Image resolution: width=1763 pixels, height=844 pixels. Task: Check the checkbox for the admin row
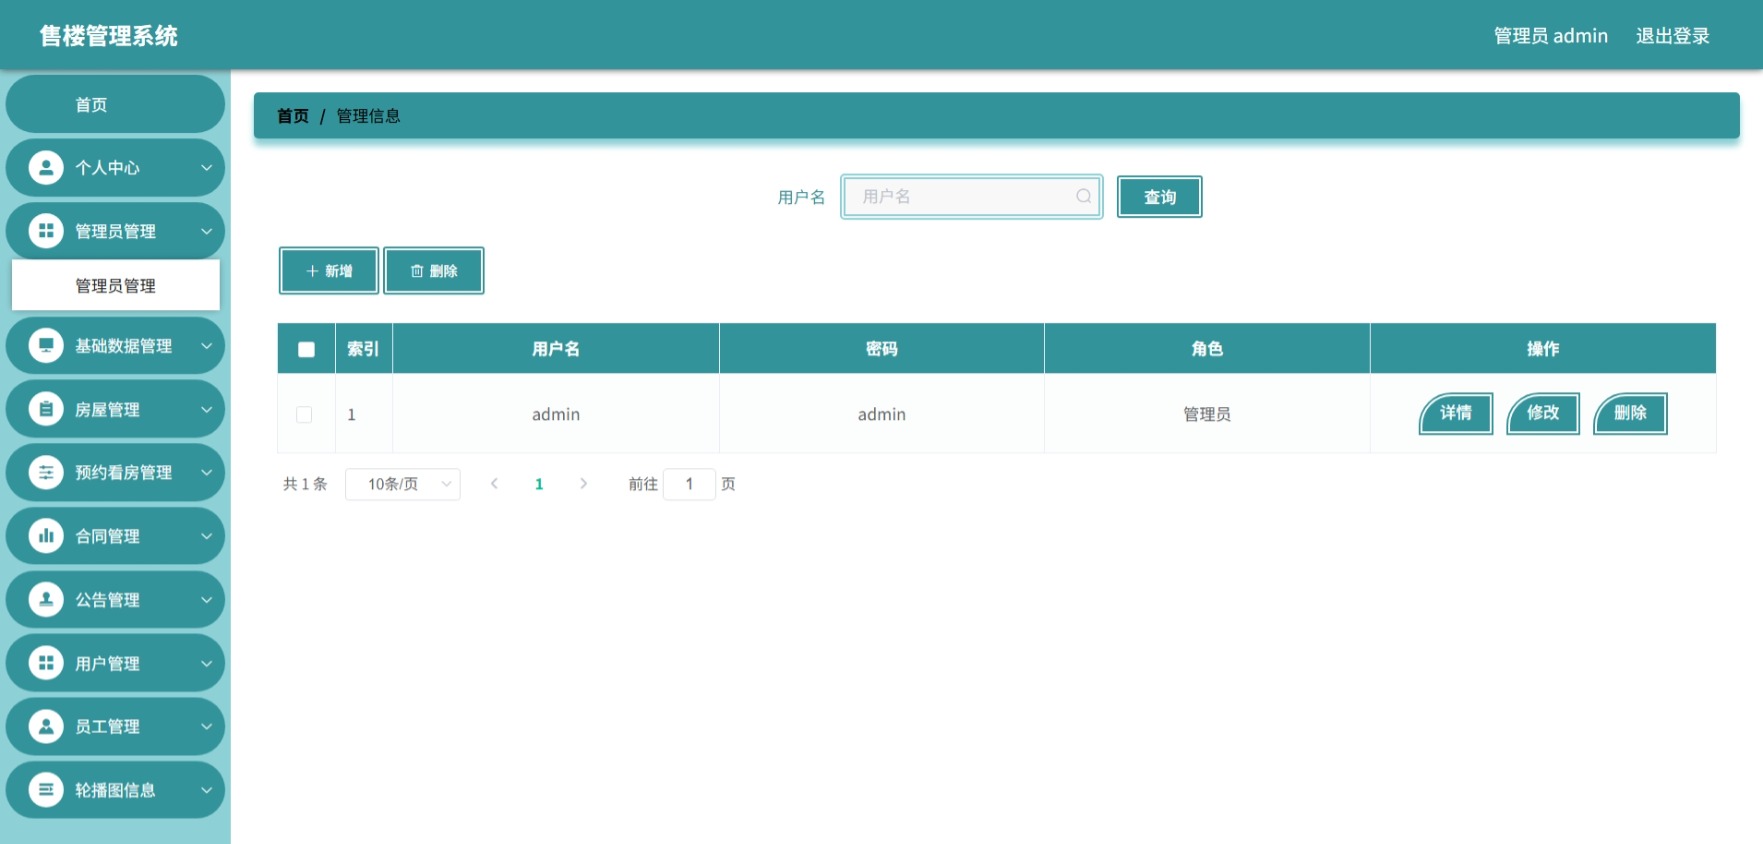point(304,414)
